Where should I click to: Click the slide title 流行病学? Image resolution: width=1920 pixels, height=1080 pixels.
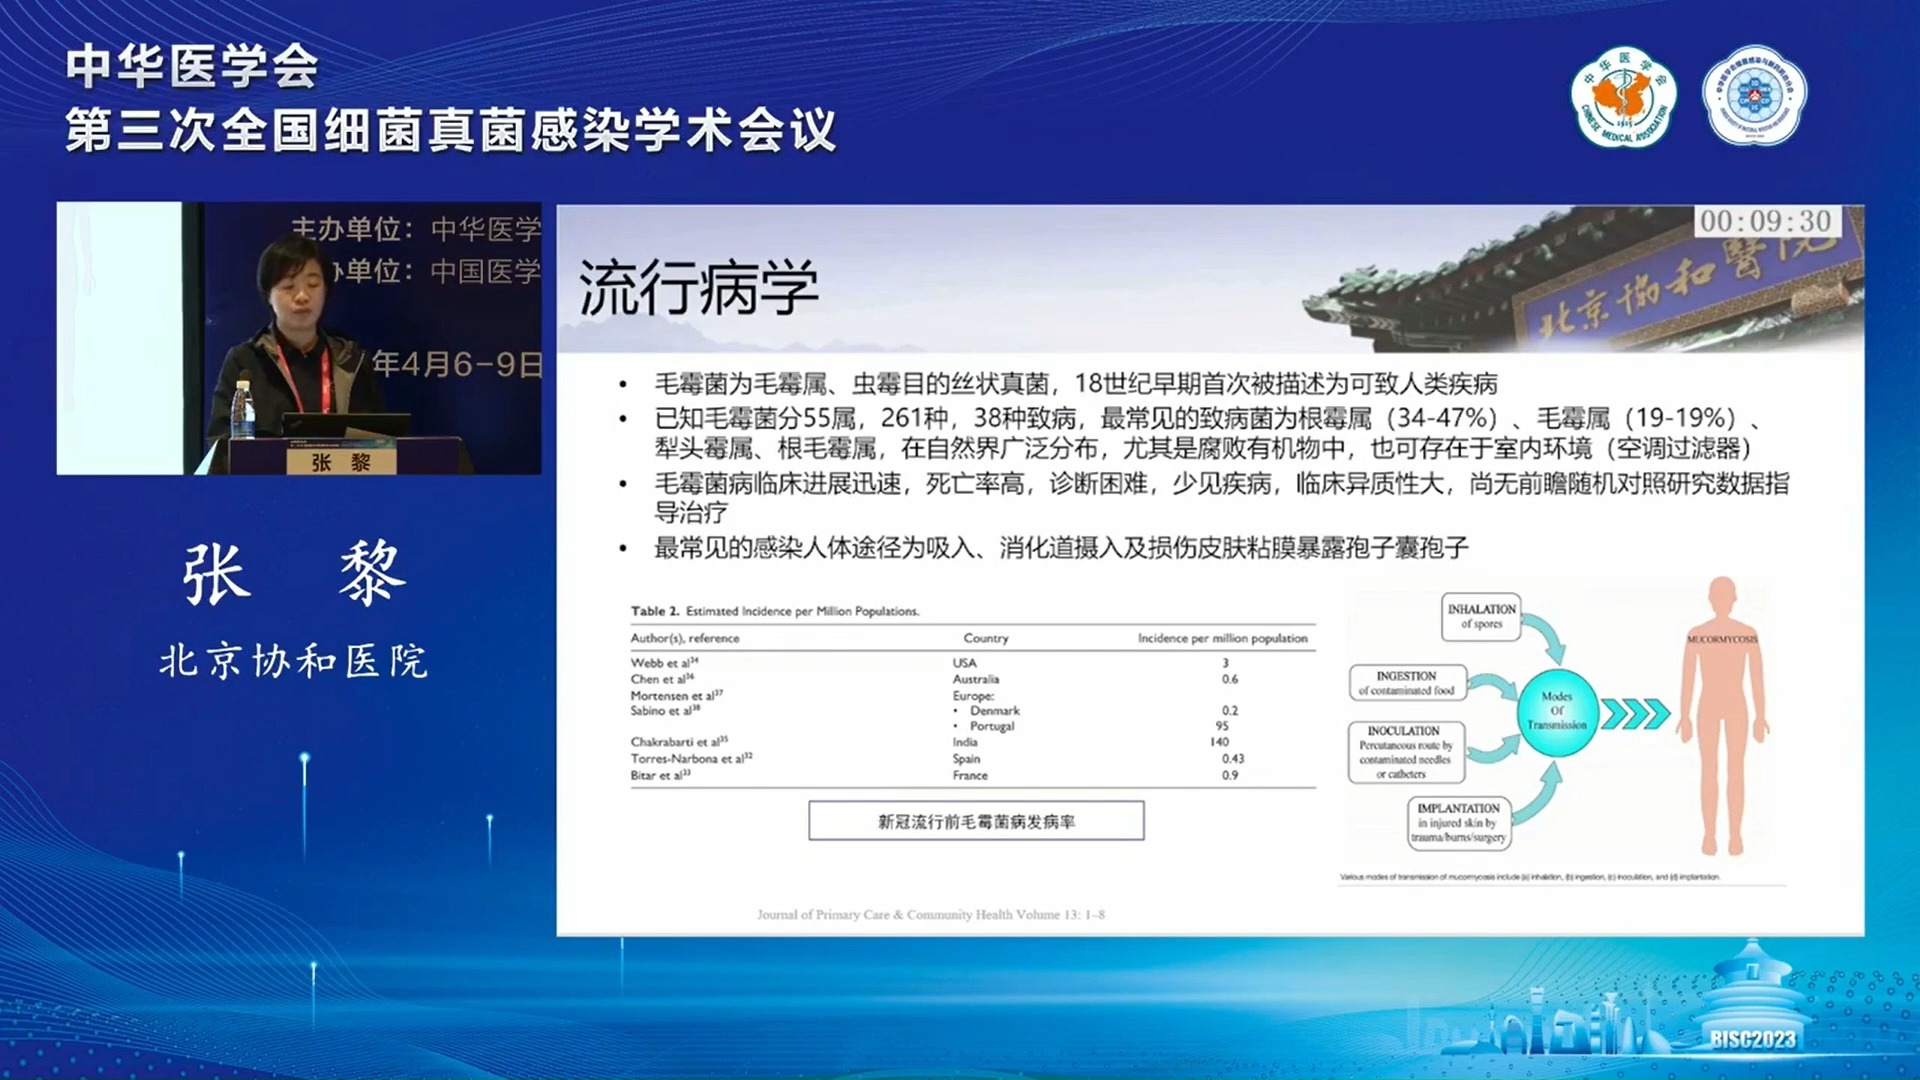698,287
